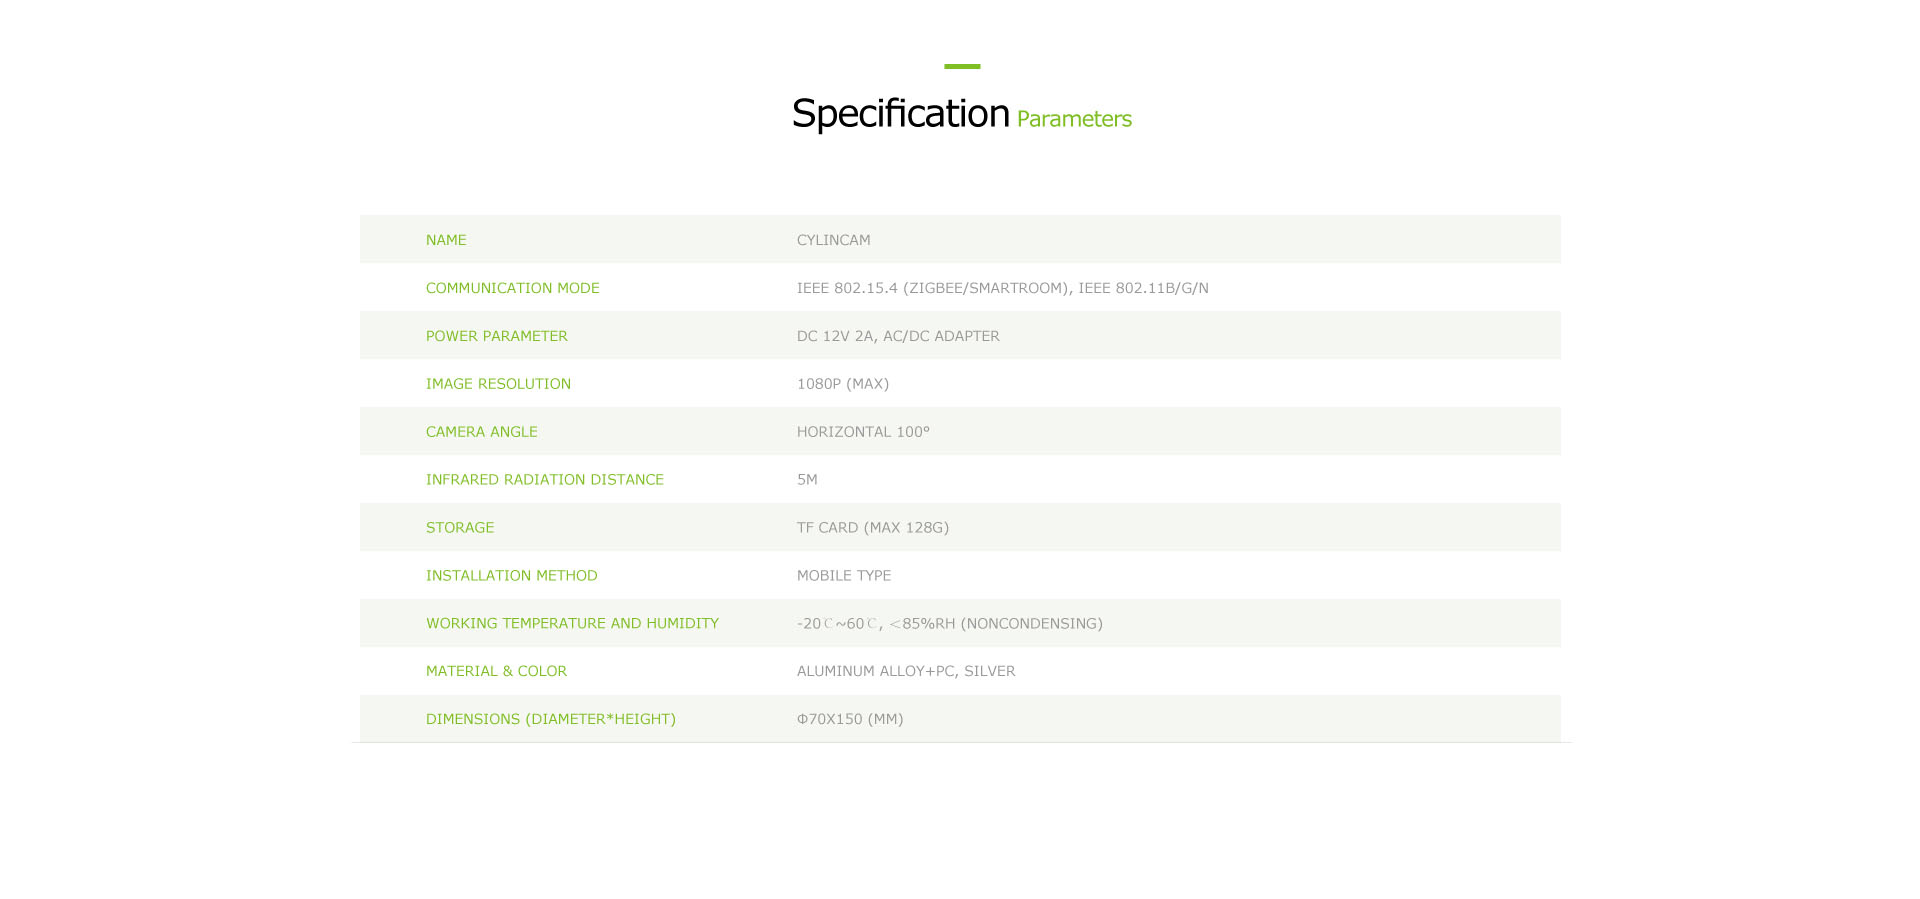Click the green Parameters subtitle
The height and width of the screenshot is (899, 1920).
point(1074,119)
